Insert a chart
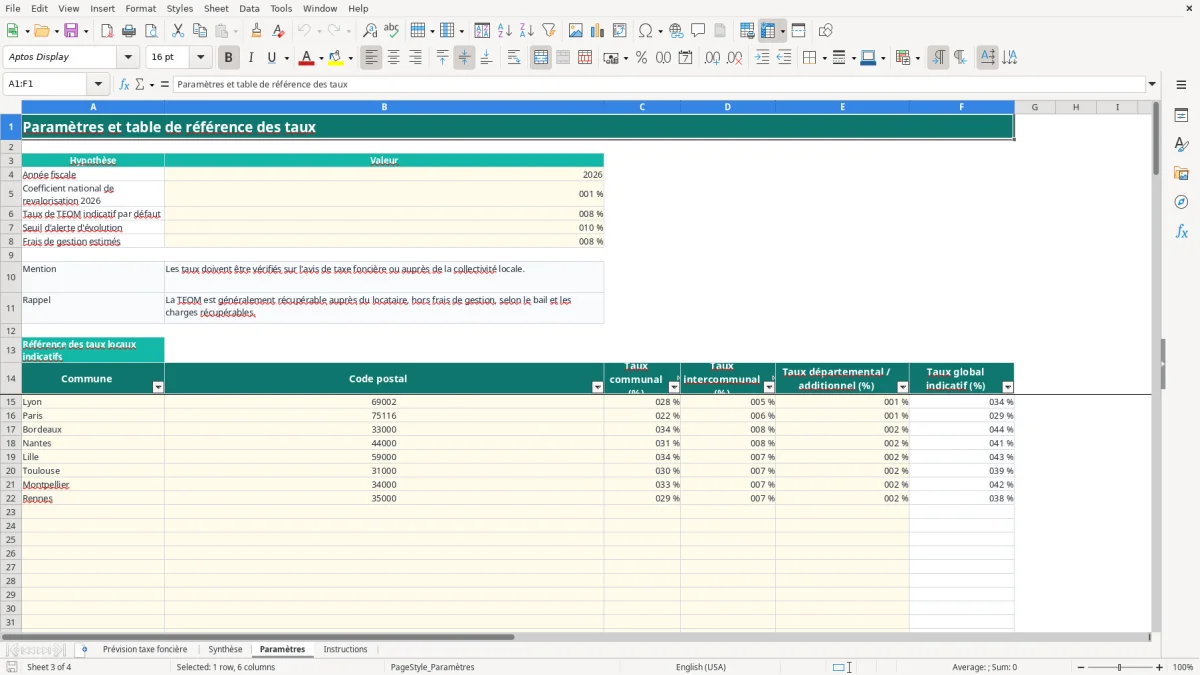 point(598,31)
